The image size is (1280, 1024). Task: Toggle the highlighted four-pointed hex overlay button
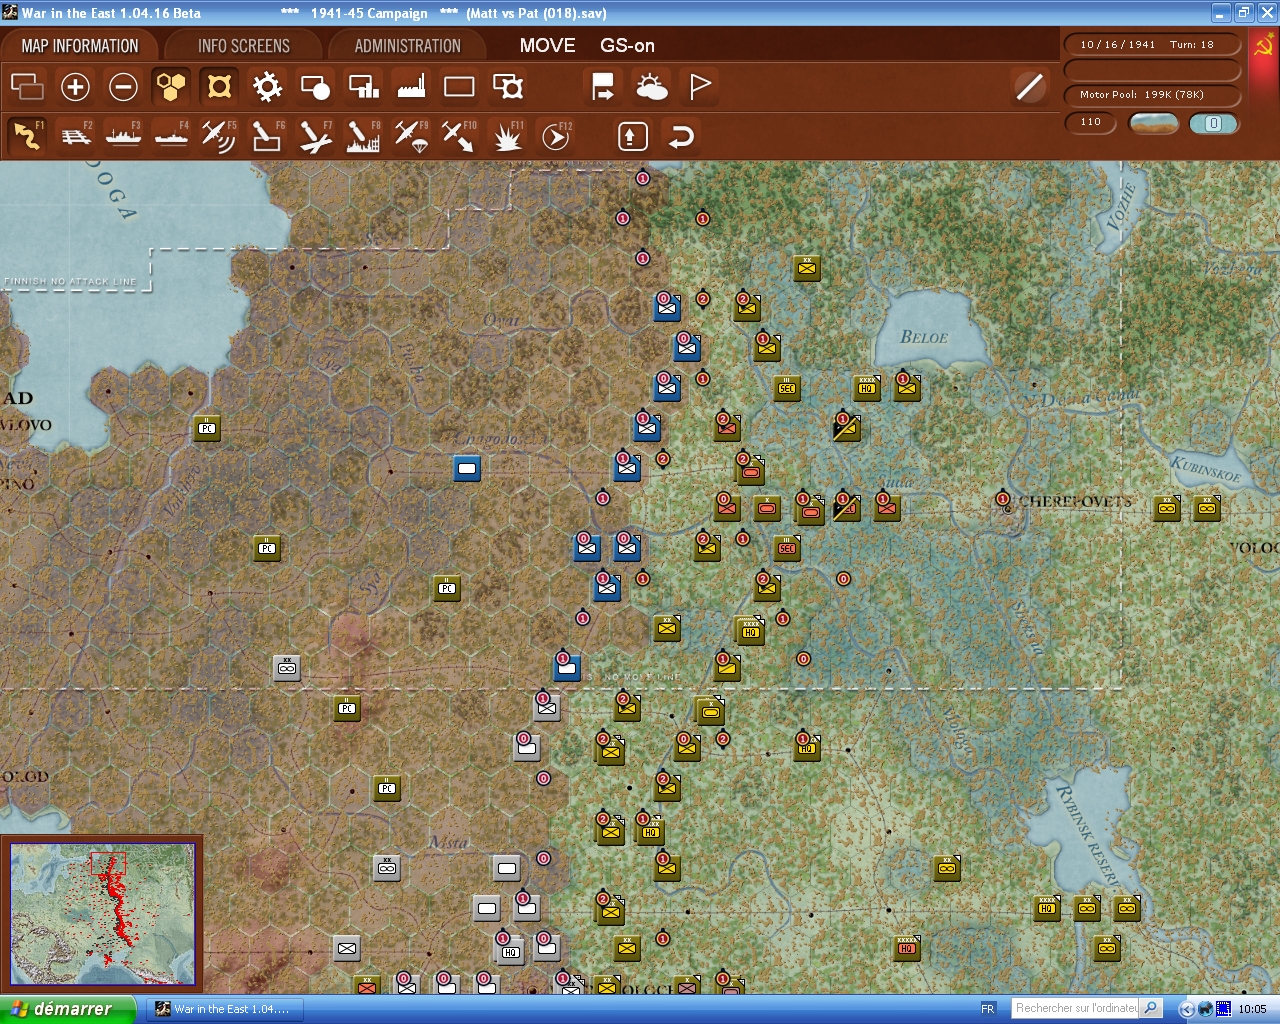click(219, 87)
